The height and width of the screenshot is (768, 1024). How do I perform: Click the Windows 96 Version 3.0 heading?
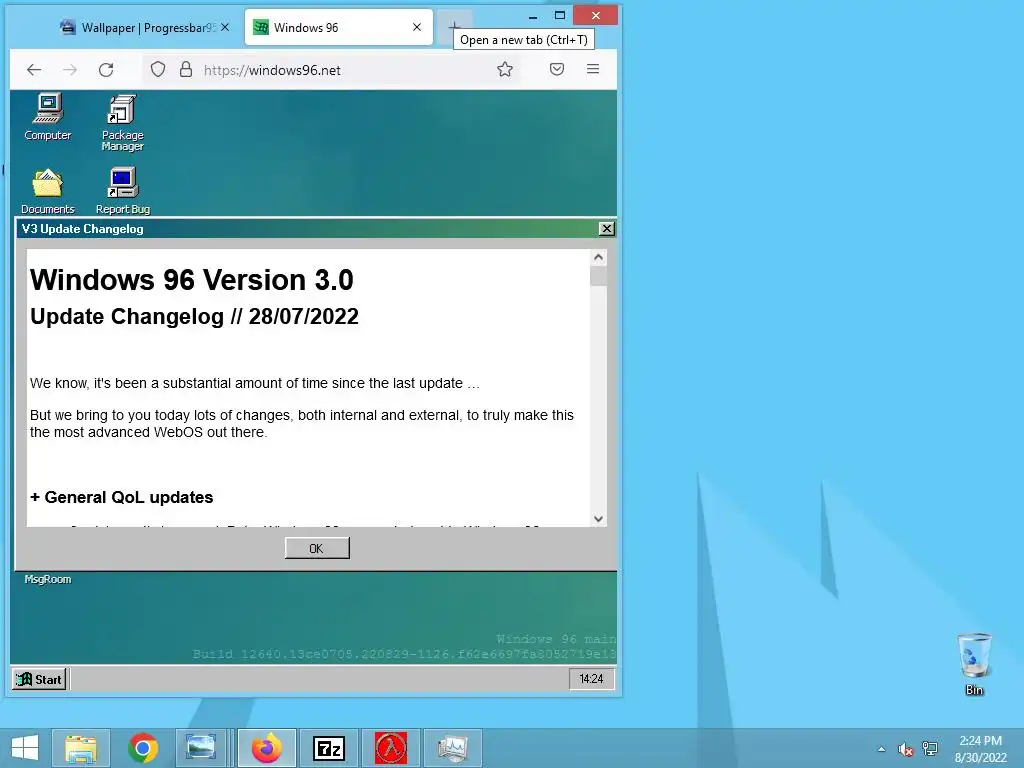pyautogui.click(x=191, y=280)
